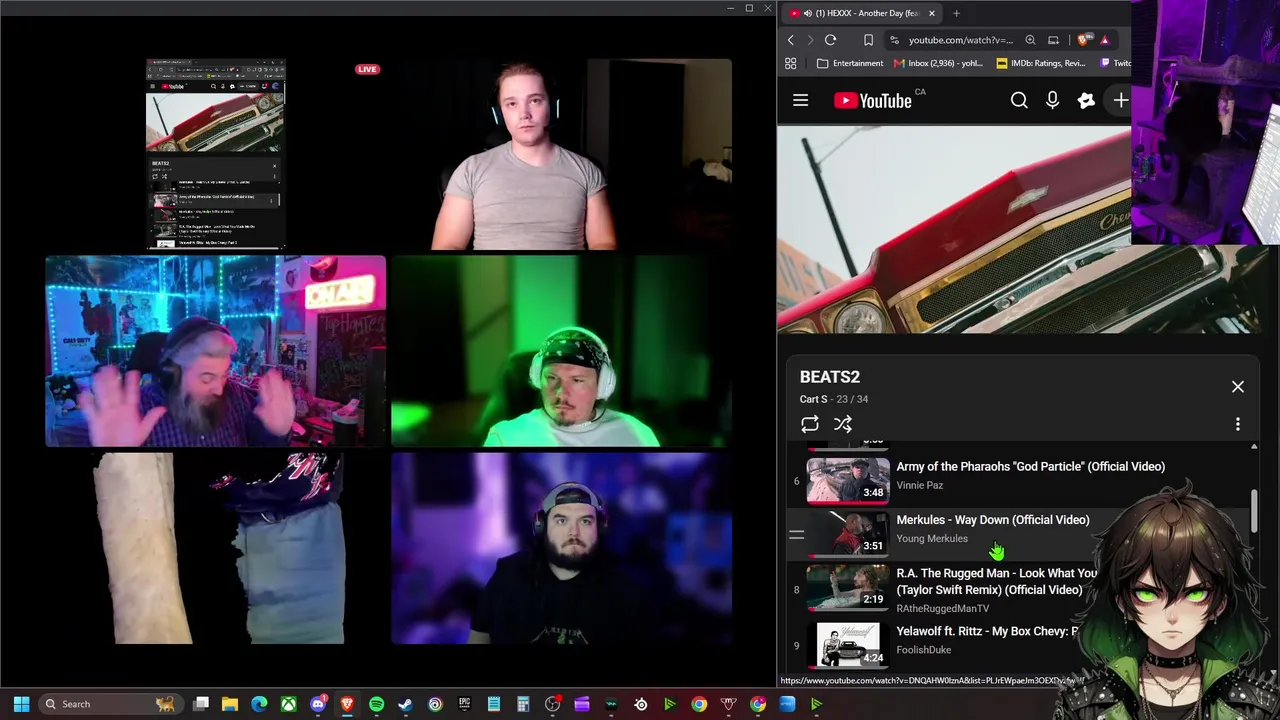Click the red LIVE badge
Viewport: 1280px width, 720px height.
(367, 69)
